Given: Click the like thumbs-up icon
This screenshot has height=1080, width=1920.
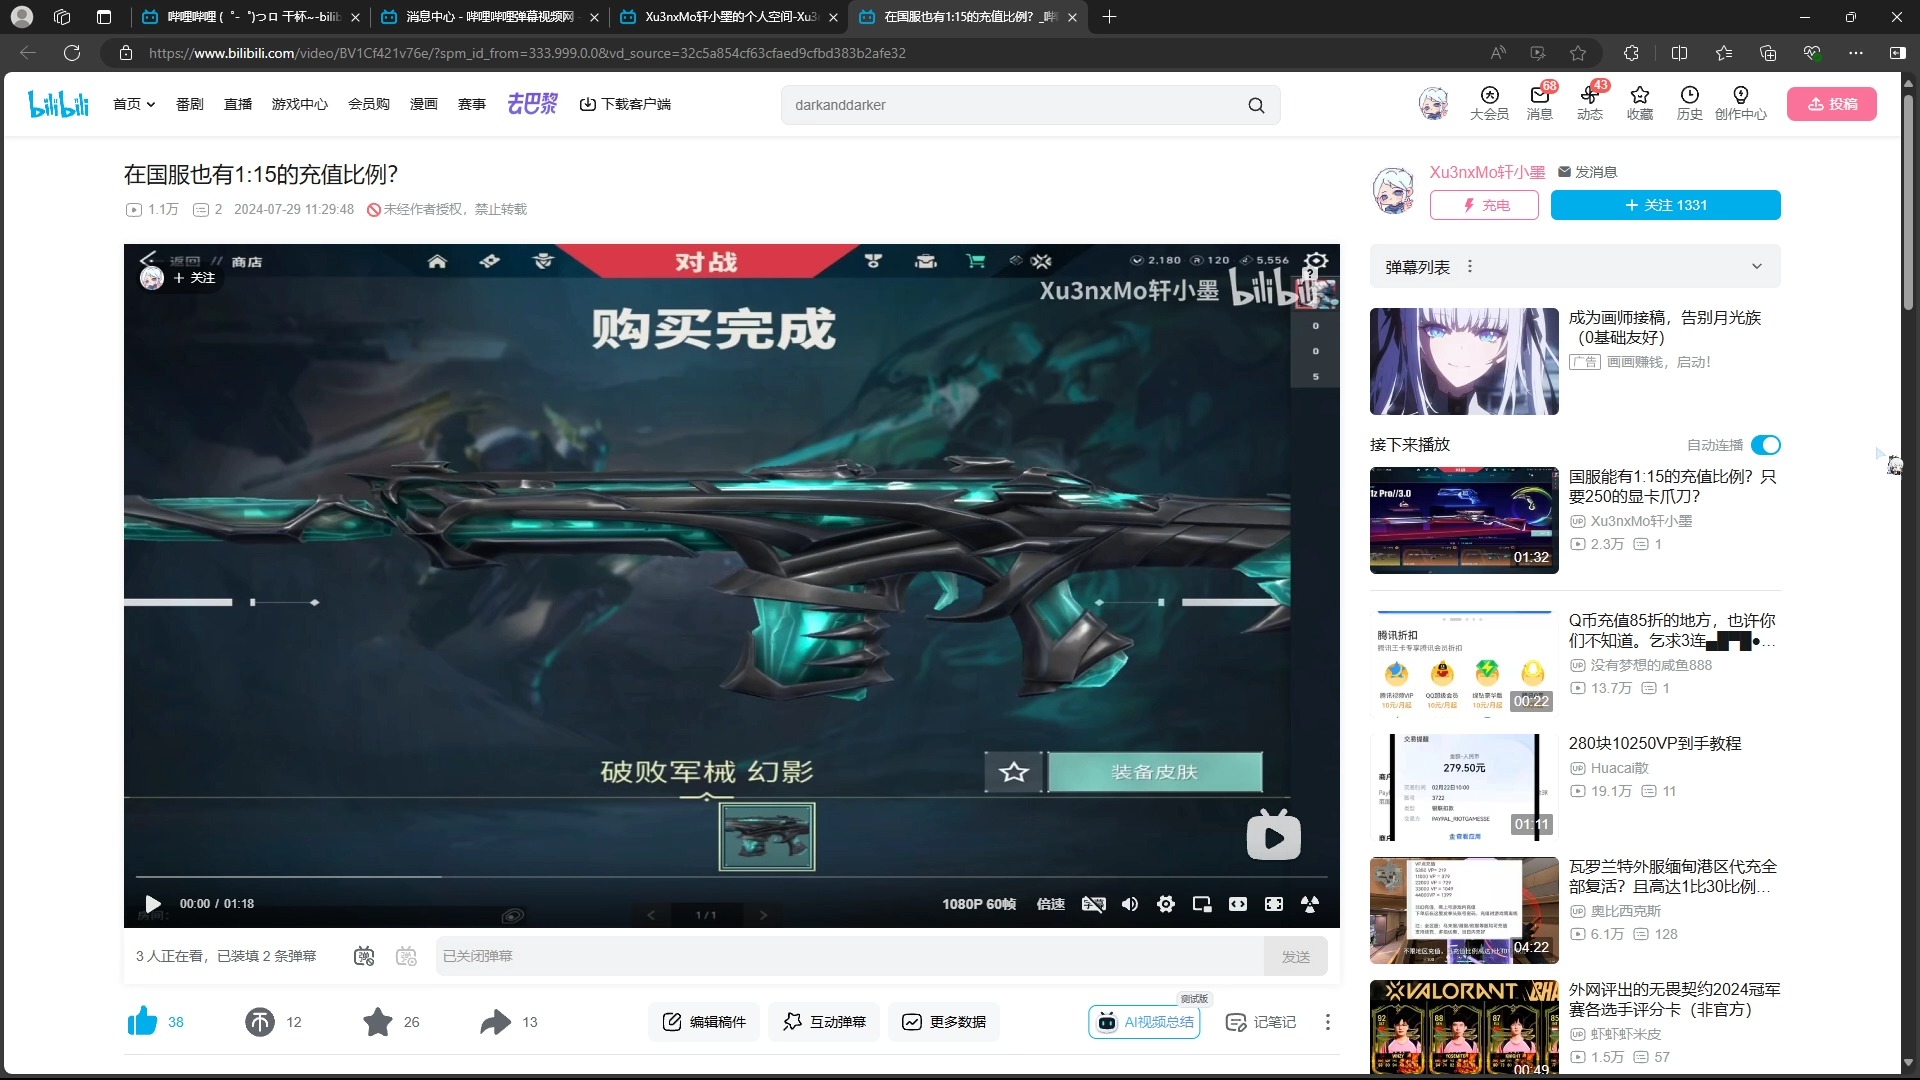Looking at the screenshot, I should [143, 1021].
